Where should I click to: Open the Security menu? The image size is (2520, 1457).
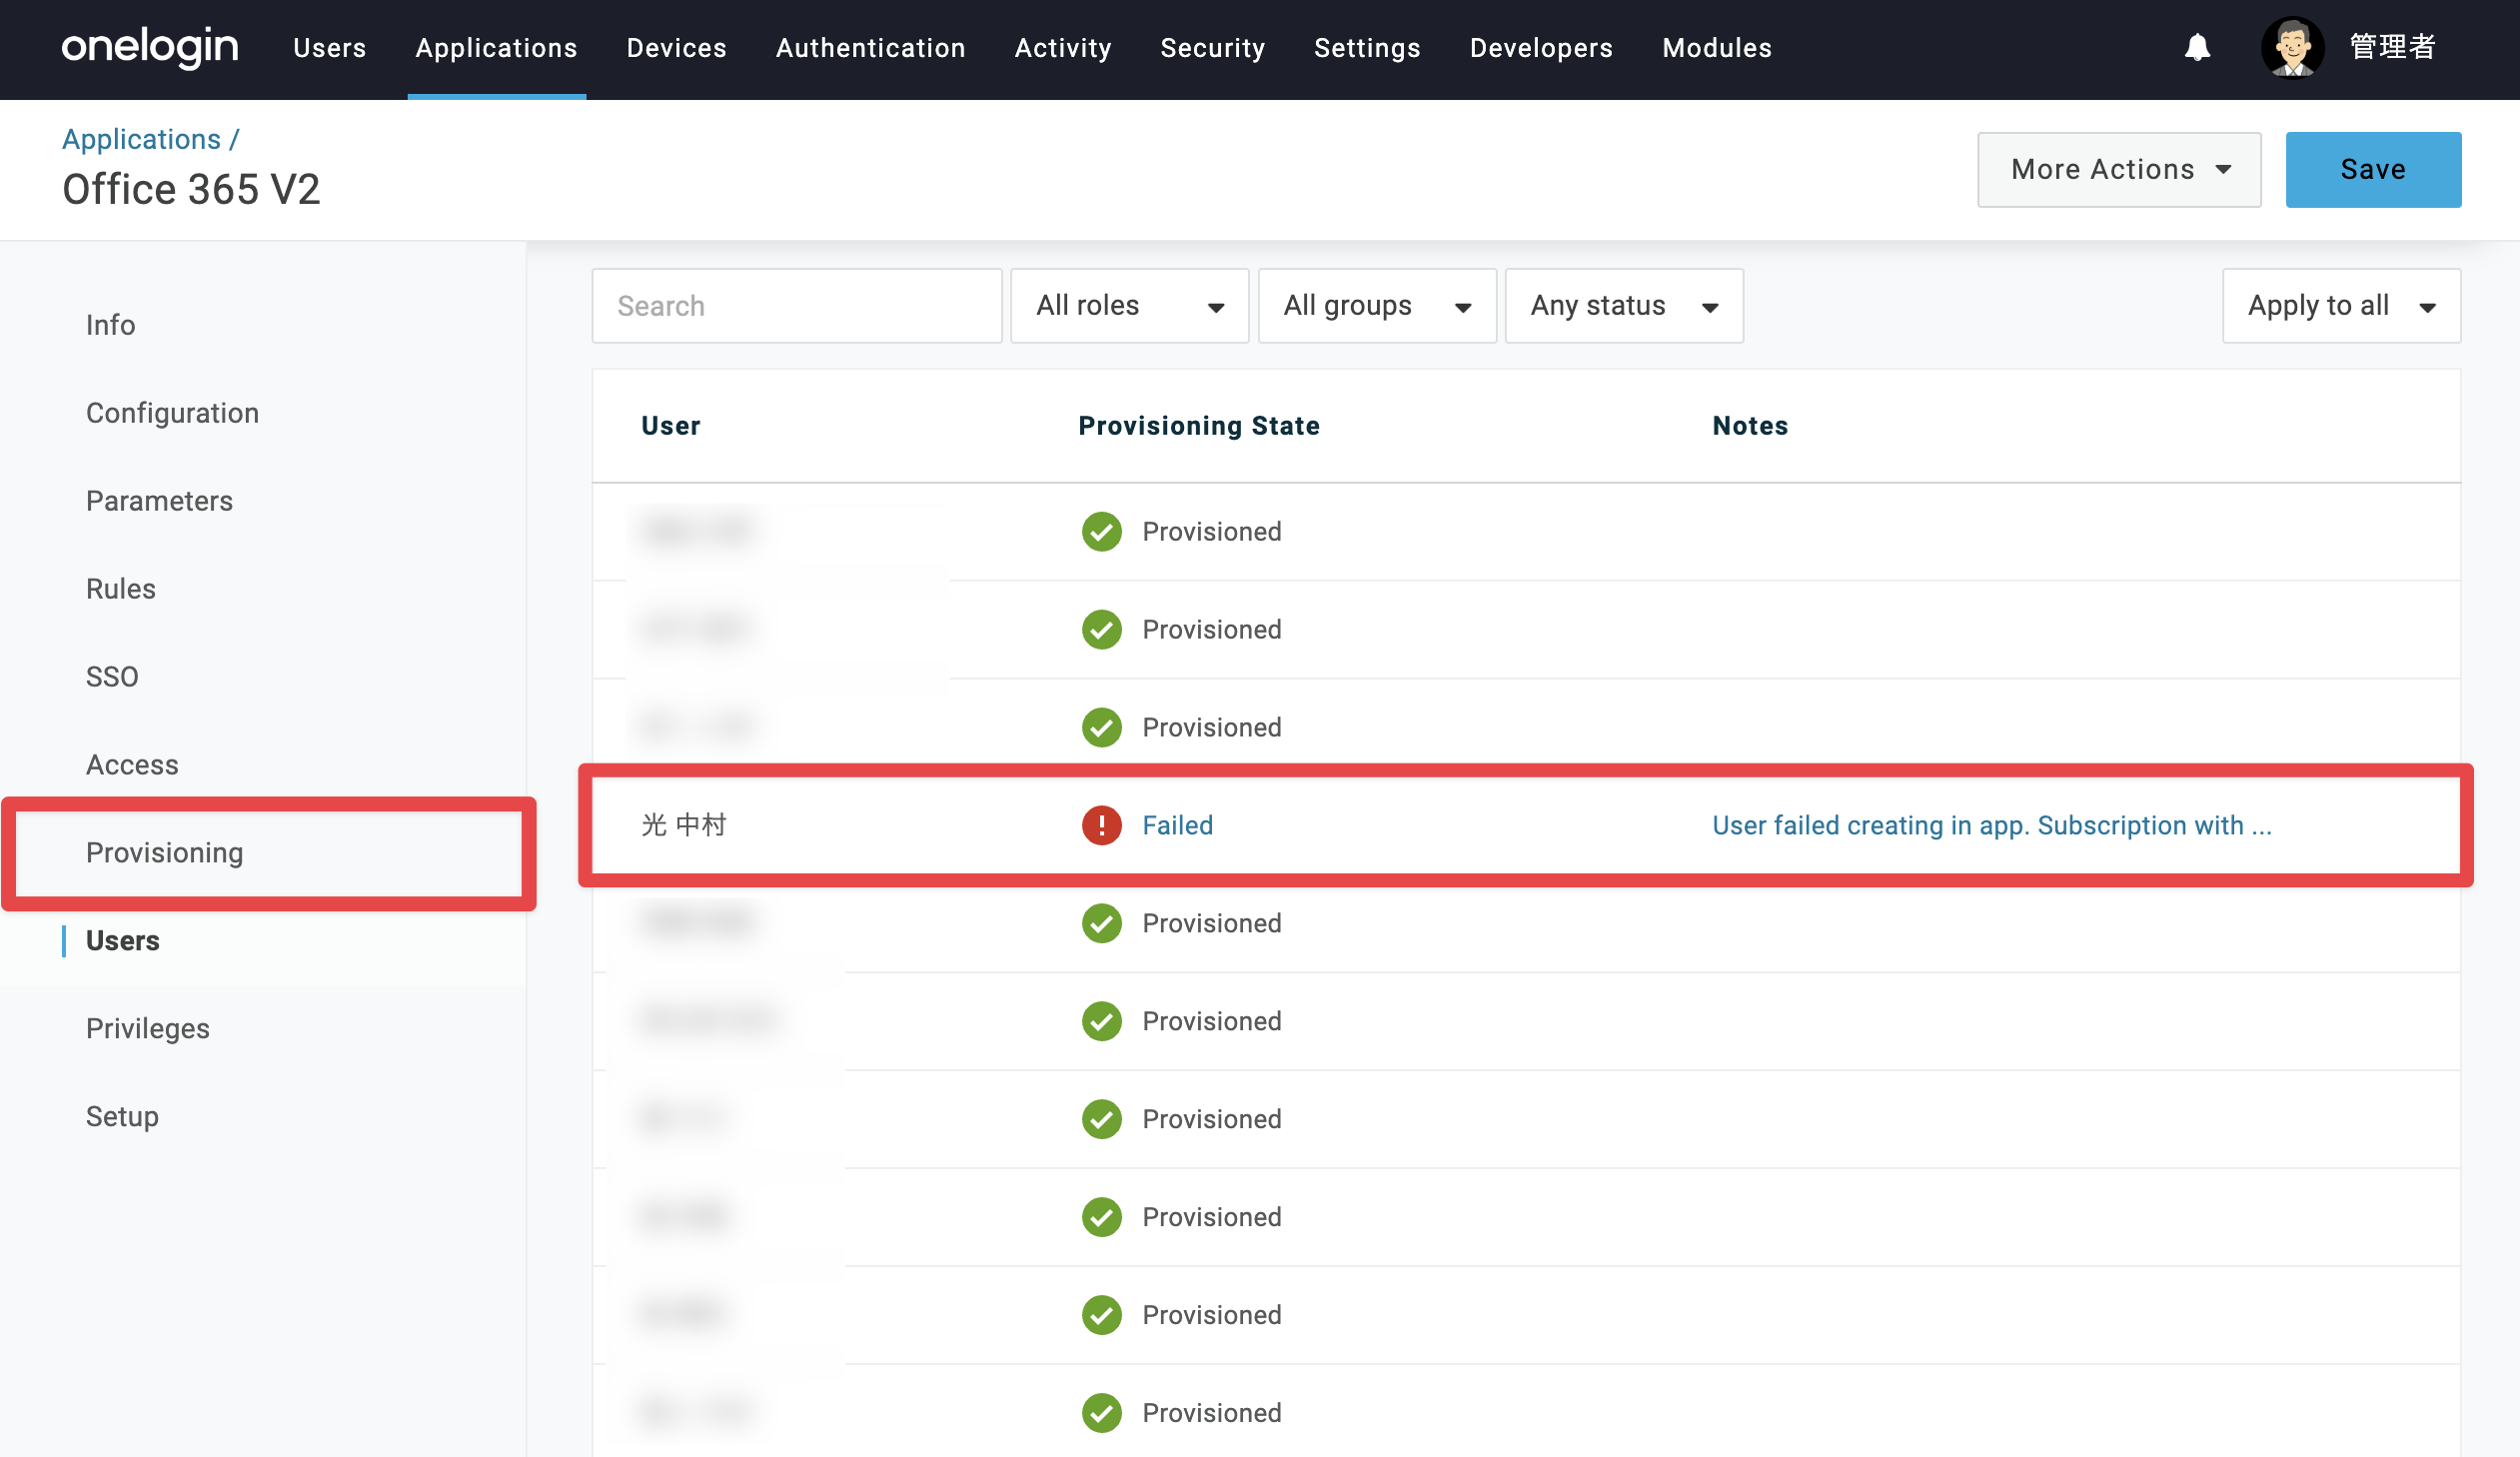1212,48
